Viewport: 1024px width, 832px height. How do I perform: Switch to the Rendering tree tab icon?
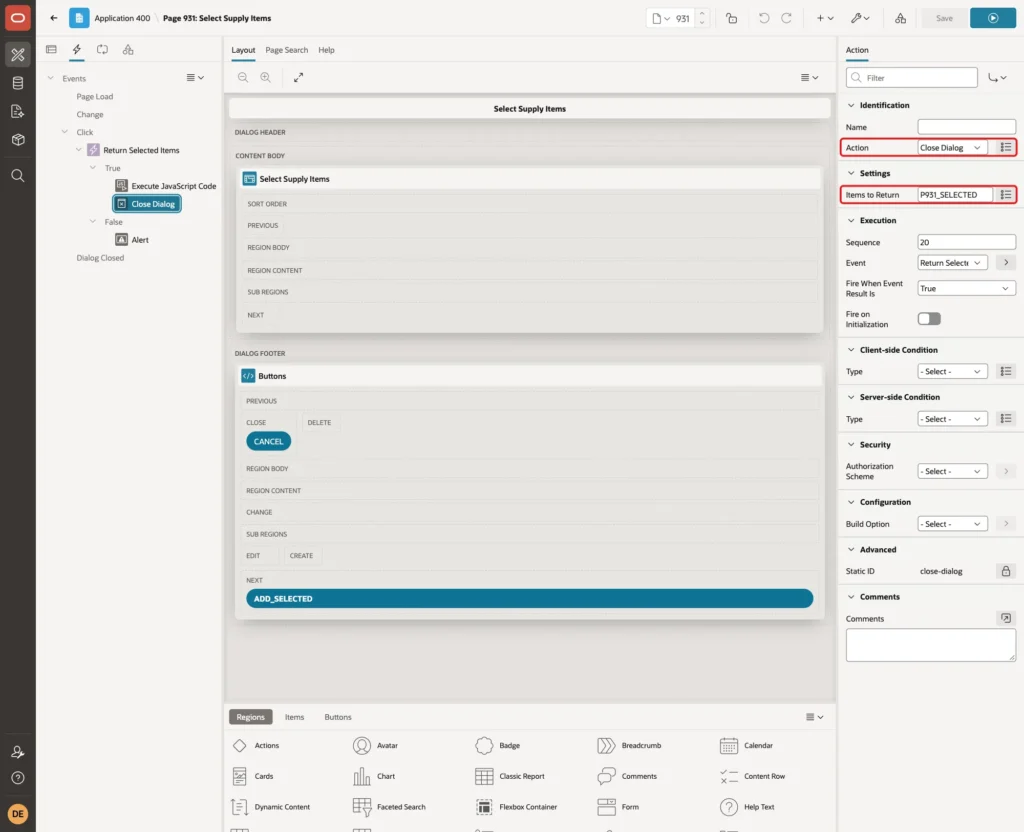[x=51, y=49]
